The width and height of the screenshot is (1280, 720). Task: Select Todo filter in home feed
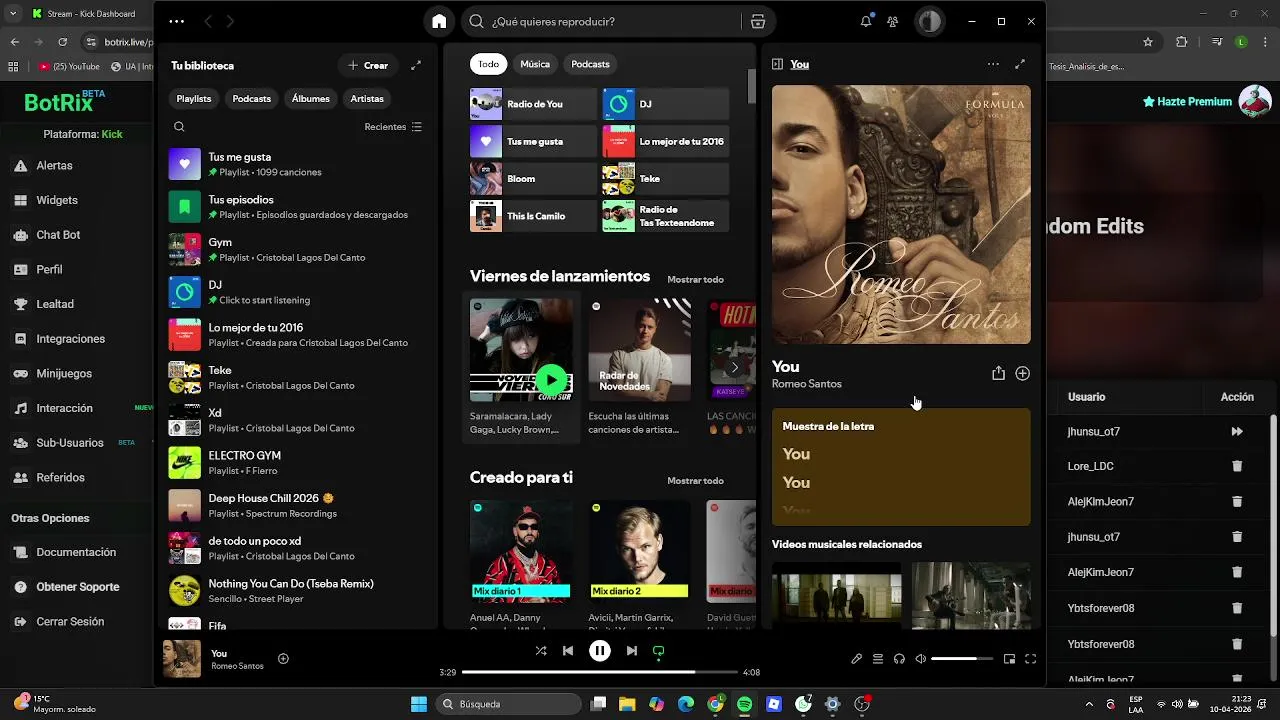point(488,64)
